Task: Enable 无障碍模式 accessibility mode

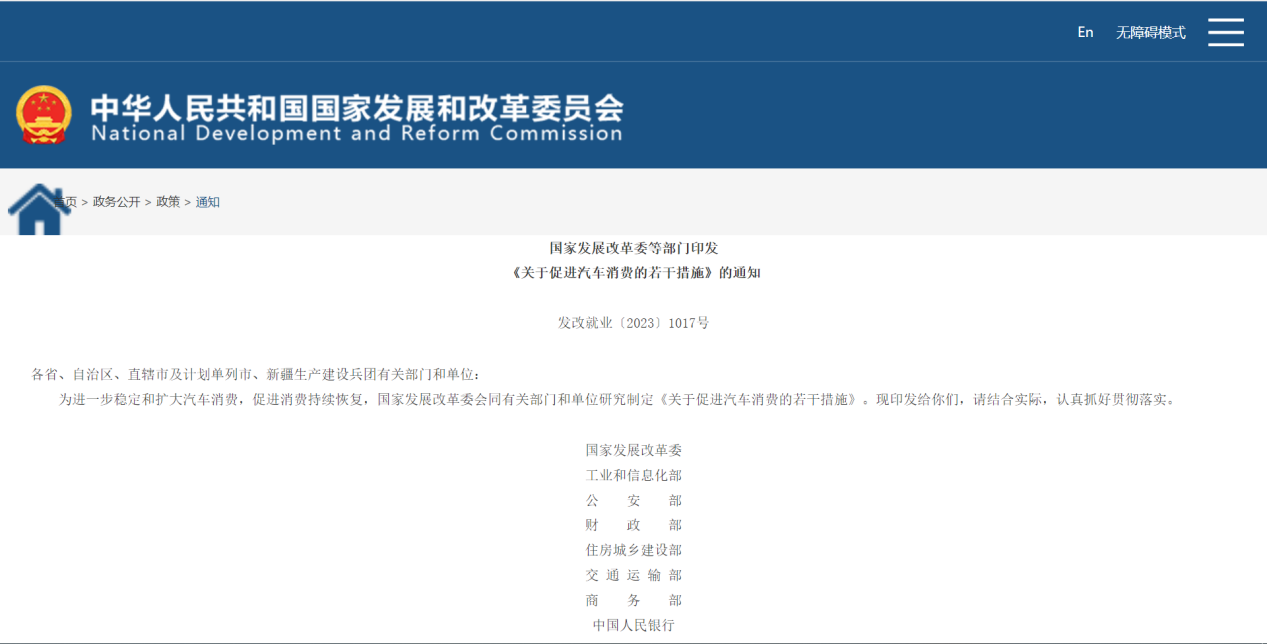Action: (x=1151, y=32)
